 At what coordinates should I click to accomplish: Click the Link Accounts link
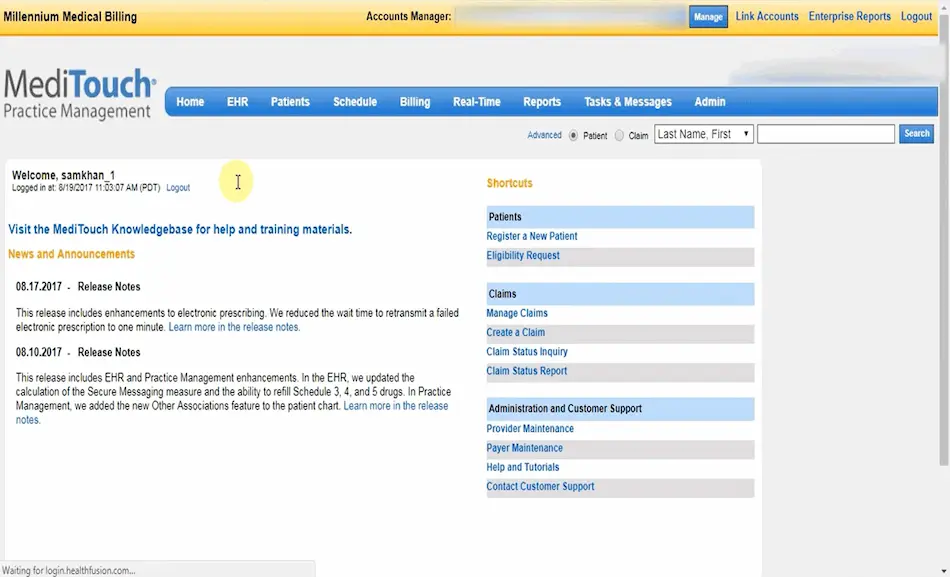(766, 16)
